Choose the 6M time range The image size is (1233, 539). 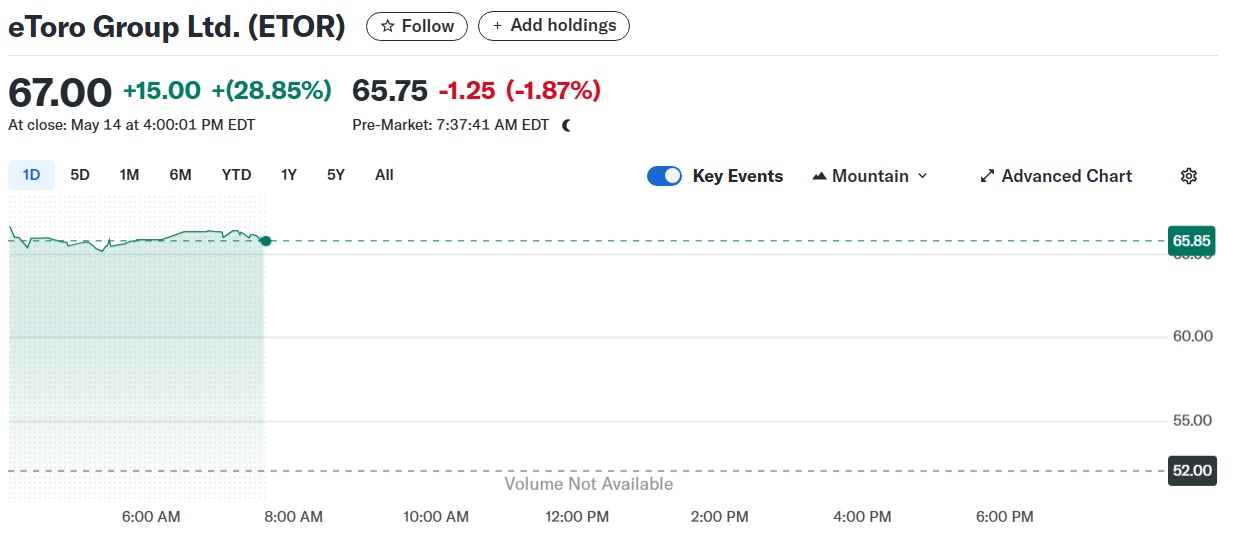pyautogui.click(x=180, y=175)
